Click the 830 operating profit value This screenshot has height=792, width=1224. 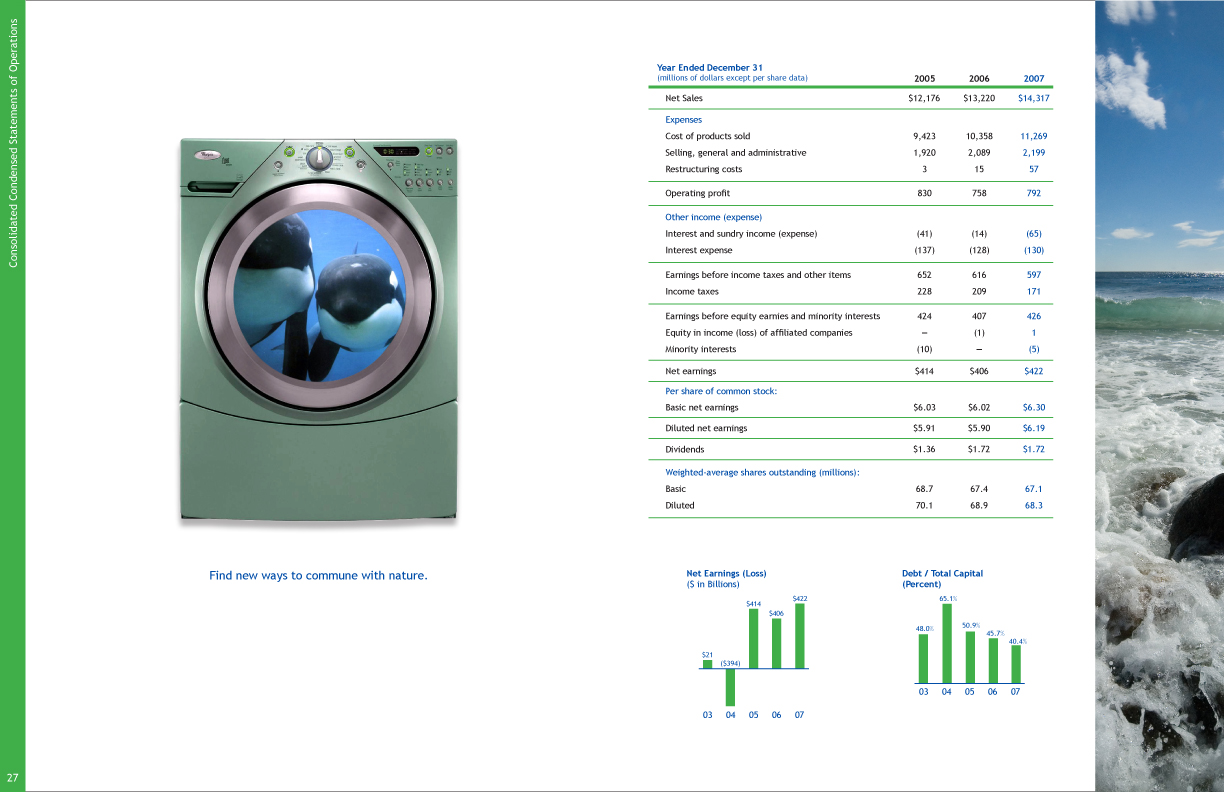coord(925,193)
